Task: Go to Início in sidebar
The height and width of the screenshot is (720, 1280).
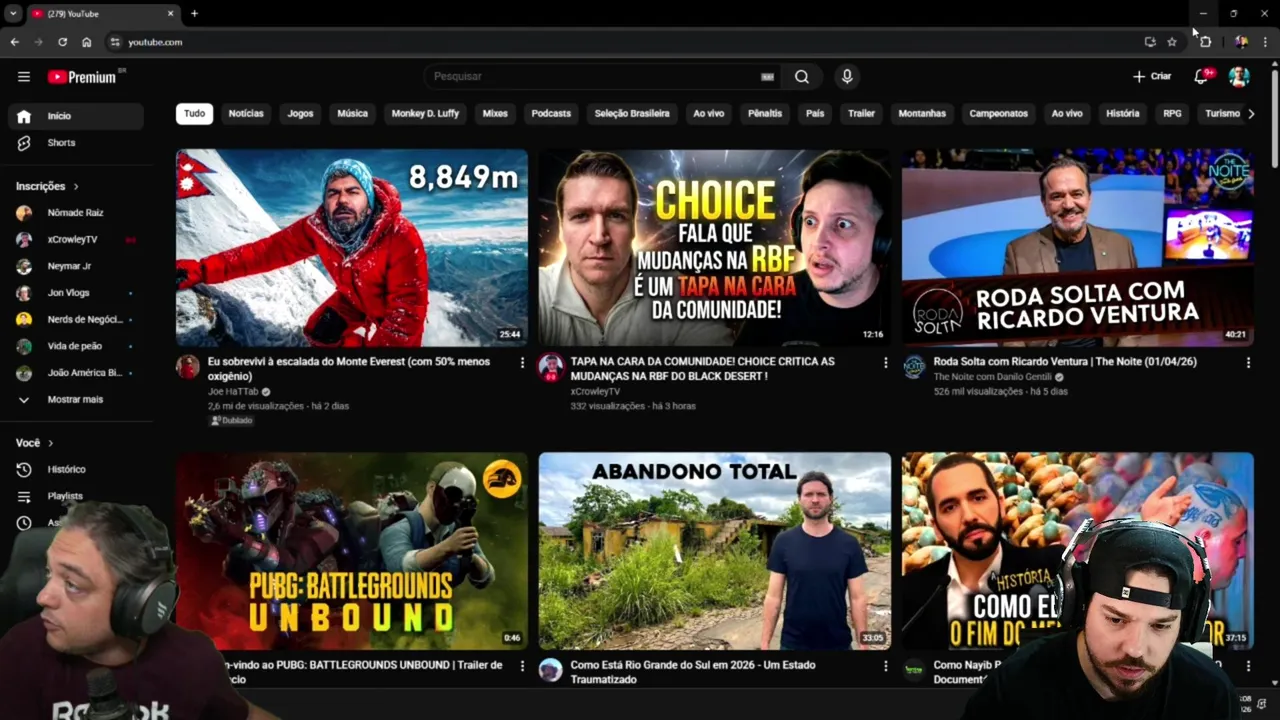Action: point(75,116)
